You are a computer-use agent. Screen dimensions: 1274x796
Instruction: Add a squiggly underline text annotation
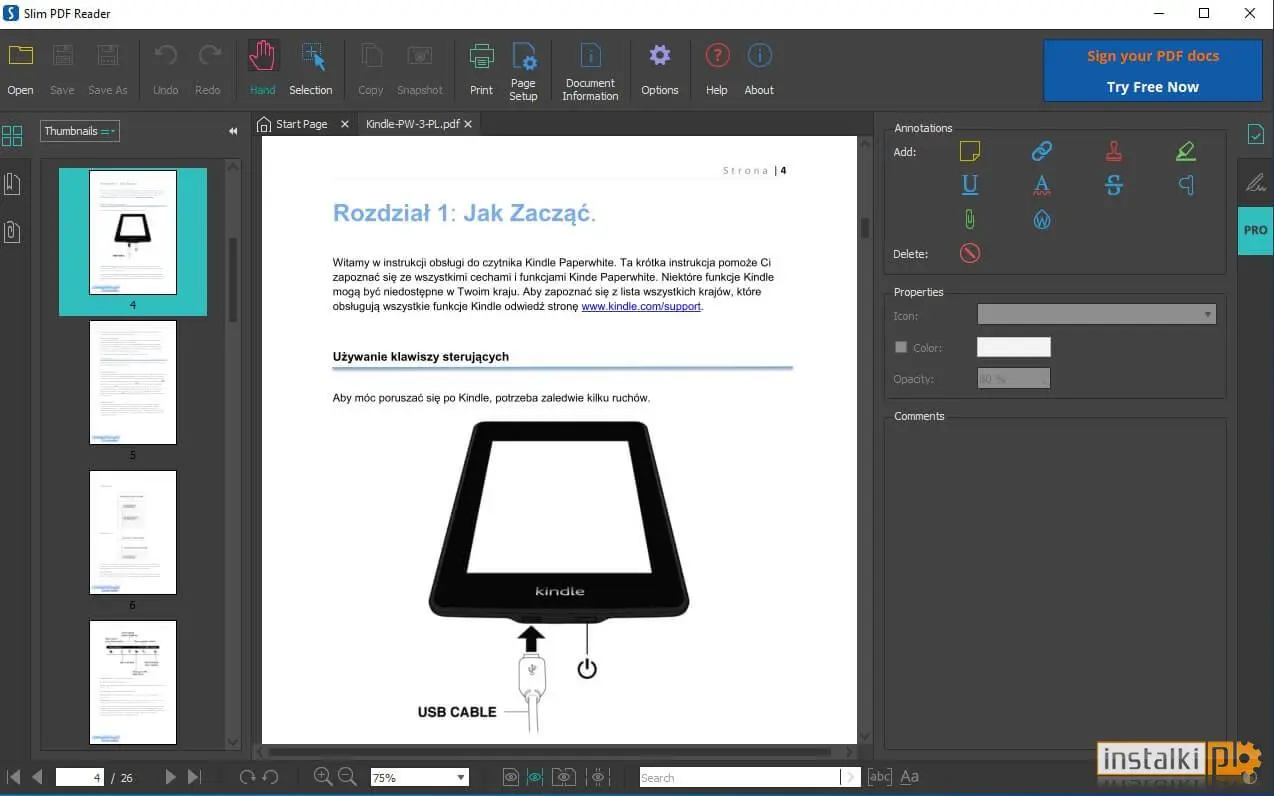(1042, 185)
